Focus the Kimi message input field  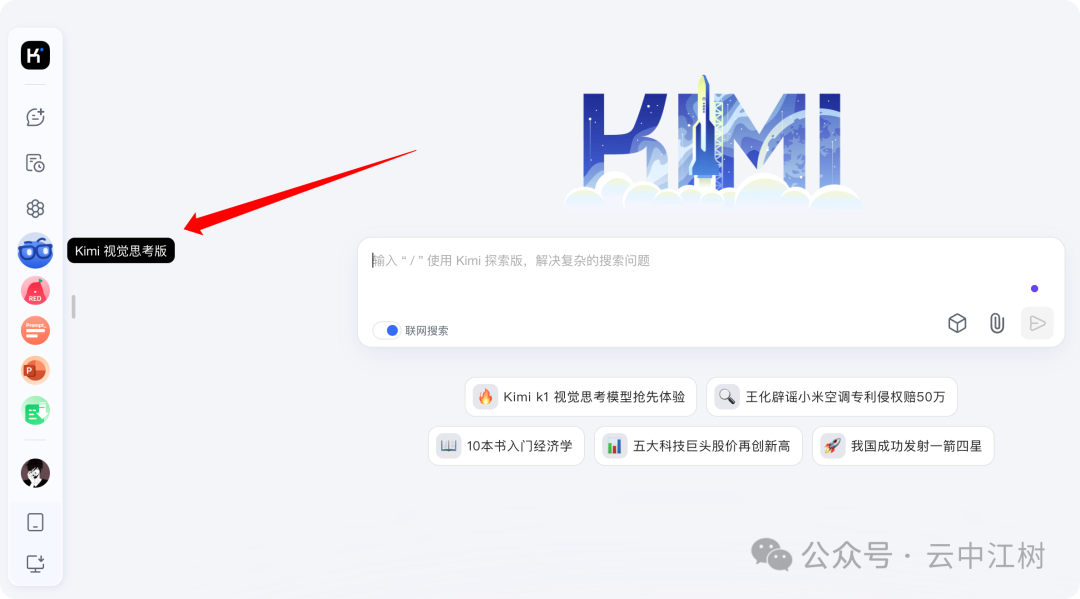(711, 275)
